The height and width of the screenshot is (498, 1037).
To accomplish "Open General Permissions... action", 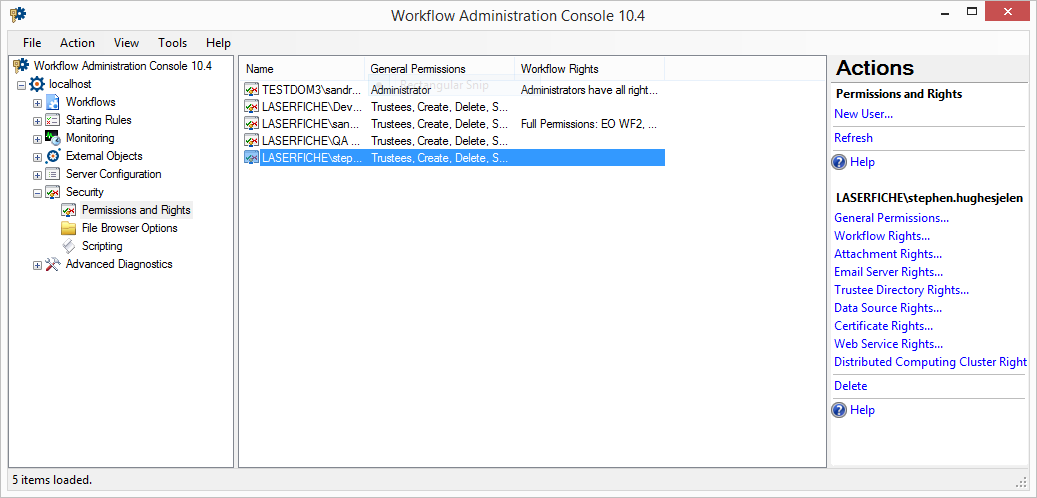I will tap(892, 218).
